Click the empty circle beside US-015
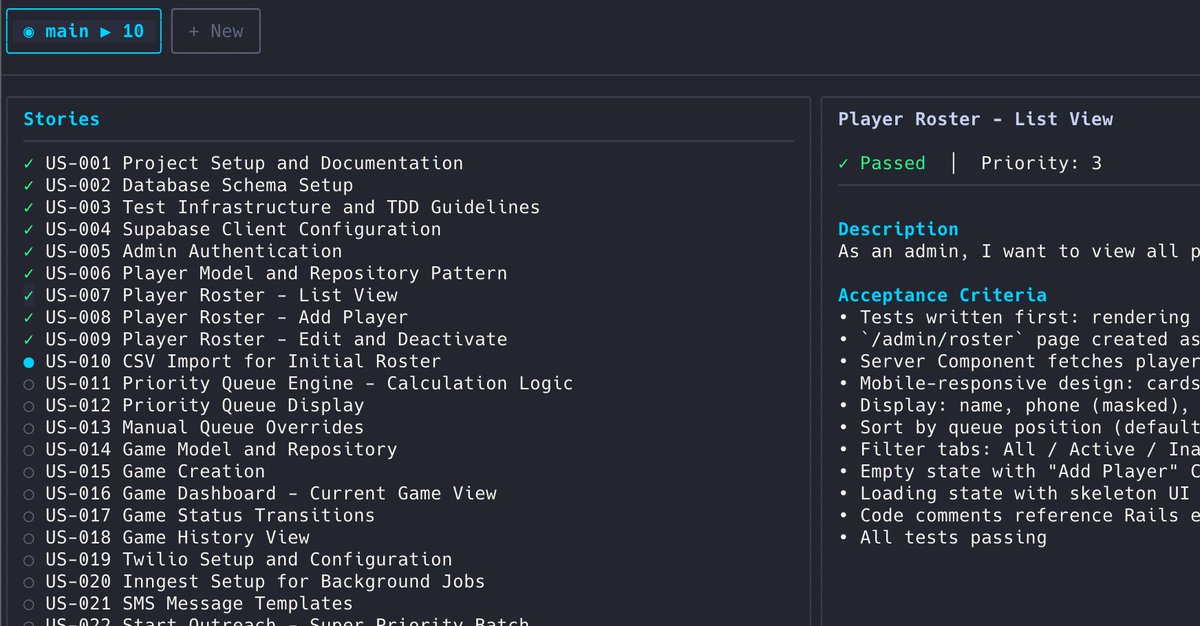 (x=29, y=472)
